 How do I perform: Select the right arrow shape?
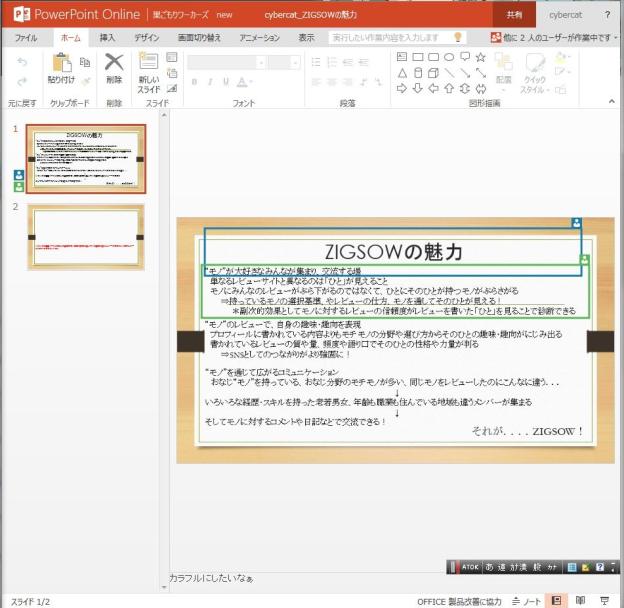pyautogui.click(x=402, y=88)
